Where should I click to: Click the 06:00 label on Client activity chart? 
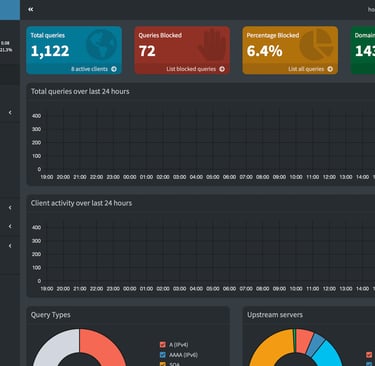click(x=229, y=289)
